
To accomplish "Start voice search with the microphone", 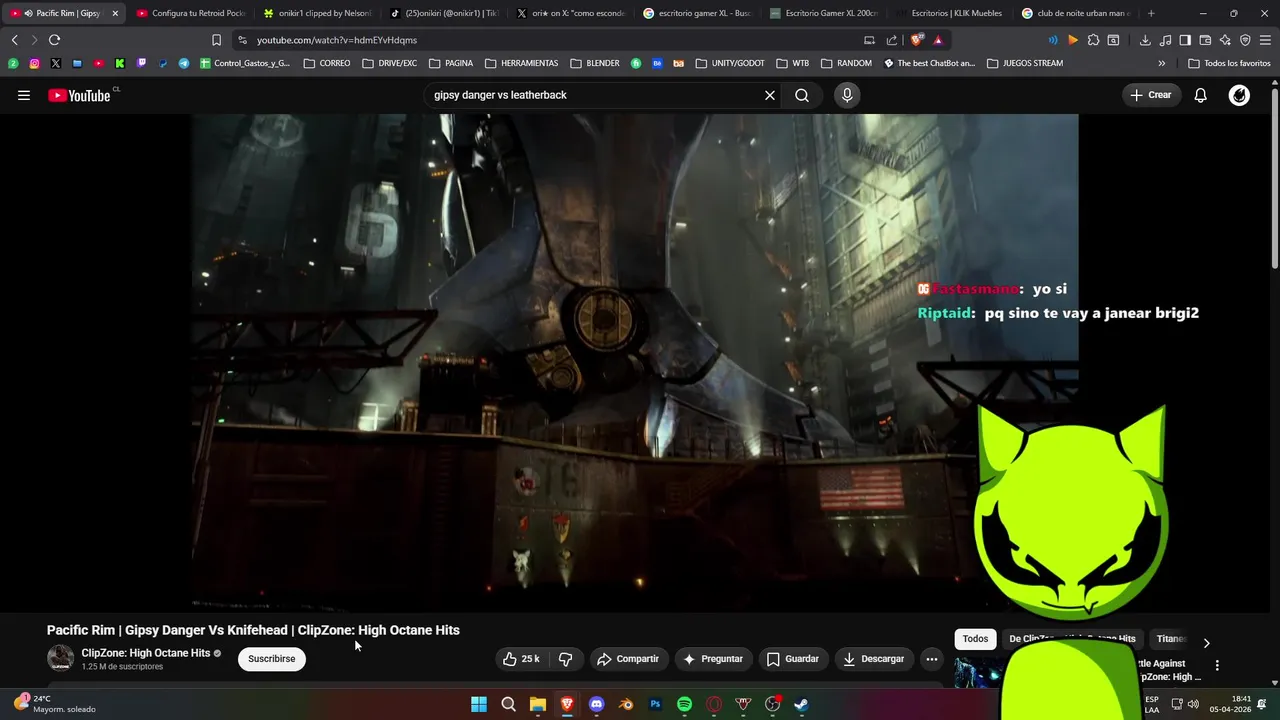I will coord(847,95).
